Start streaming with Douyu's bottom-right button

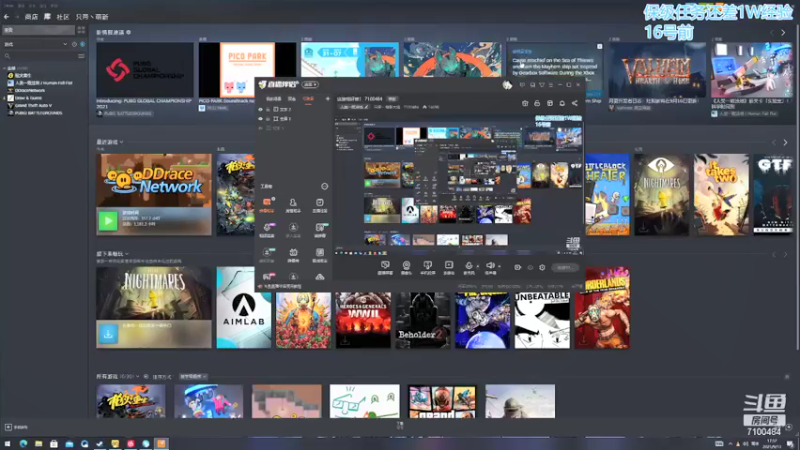(564, 267)
